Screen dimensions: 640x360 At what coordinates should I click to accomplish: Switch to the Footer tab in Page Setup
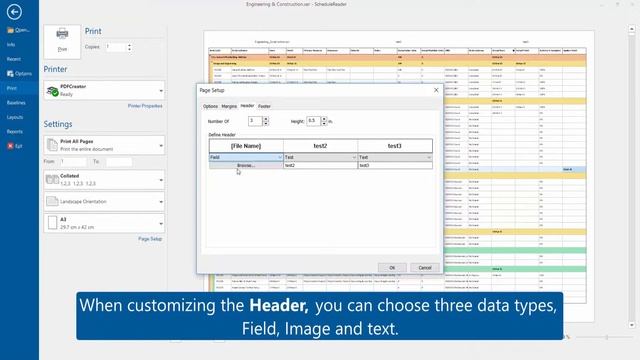tap(264, 106)
